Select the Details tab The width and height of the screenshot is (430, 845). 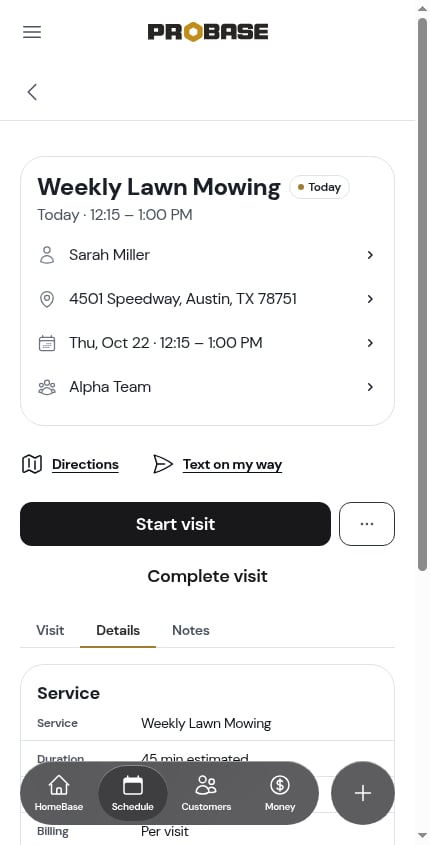point(118,631)
